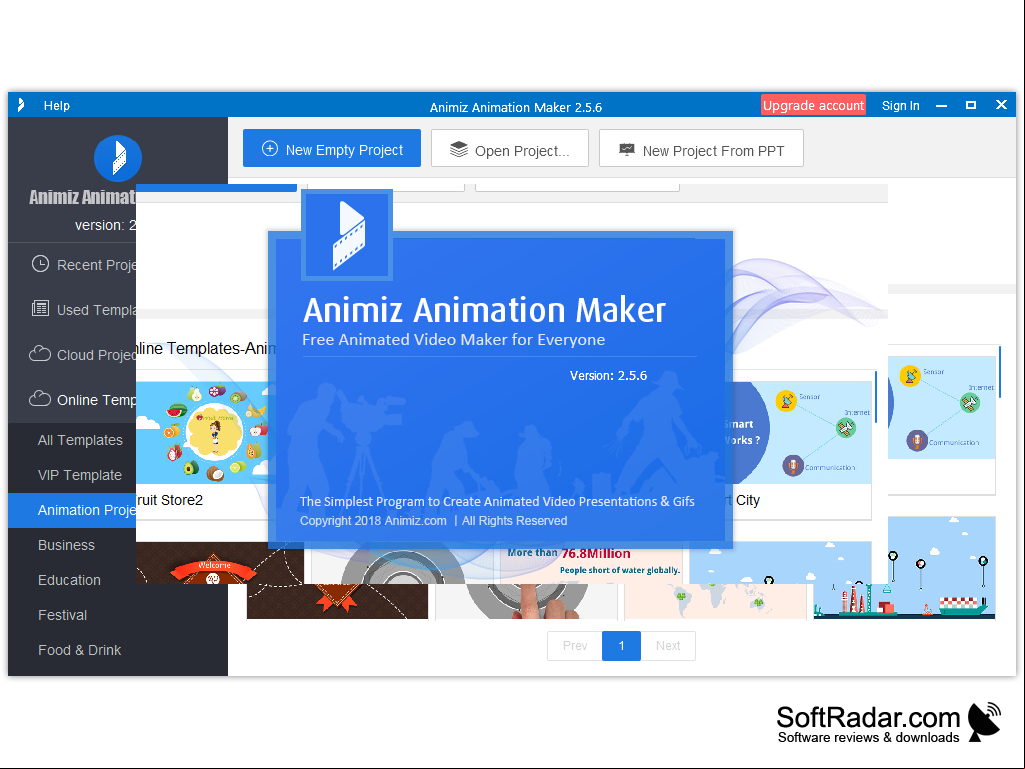Screen dimensions: 1025x769
Task: Start New Project From PPT
Action: (701, 148)
